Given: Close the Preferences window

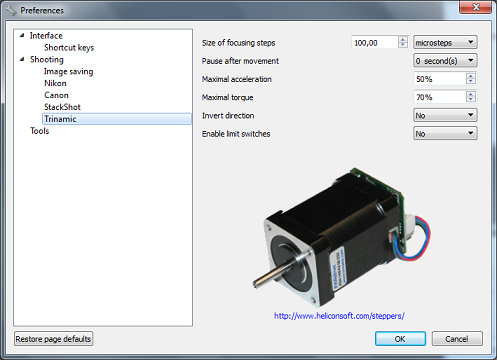Looking at the screenshot, I should coord(475,7).
